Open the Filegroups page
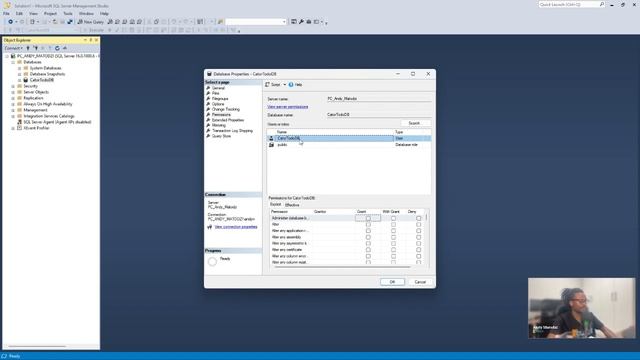The image size is (640, 360). click(220, 98)
